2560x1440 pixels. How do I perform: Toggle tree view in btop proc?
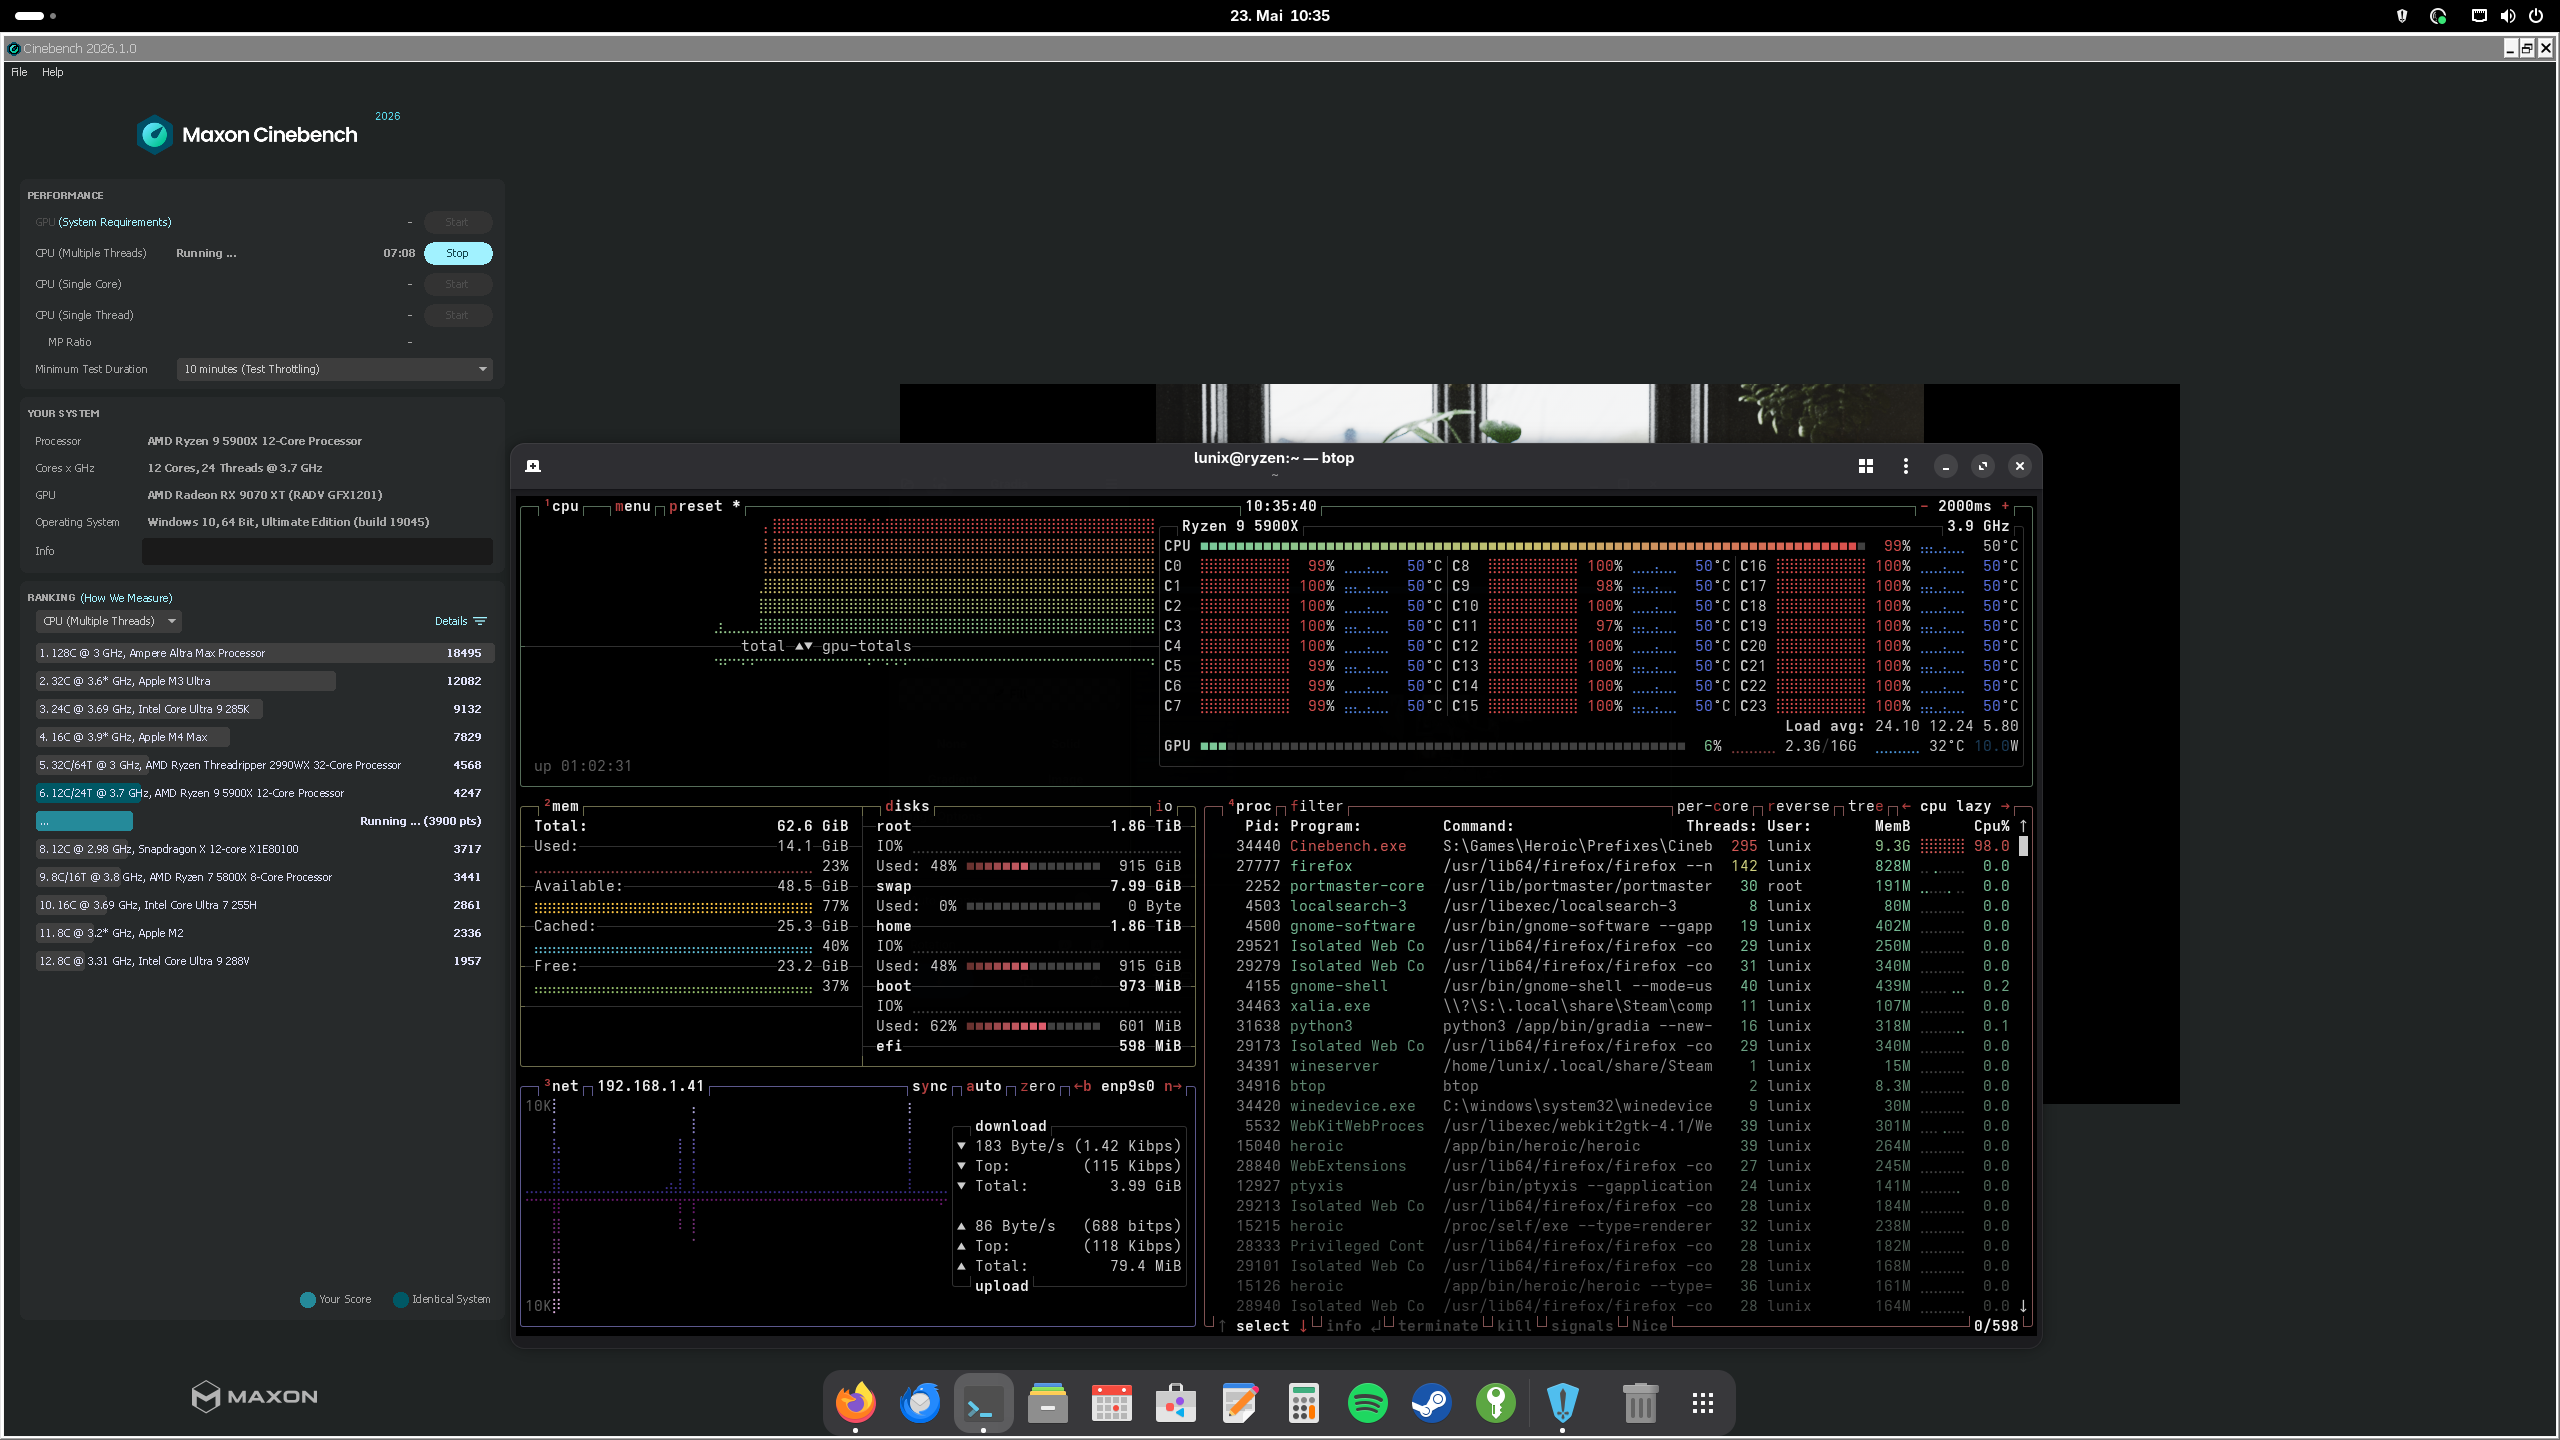[1866, 806]
